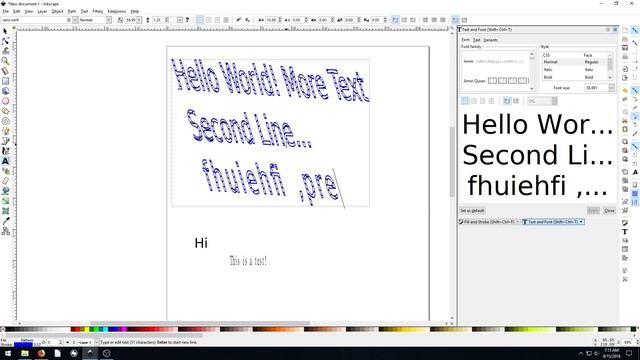Click the Set as default button
640x360 pixels.
coord(472,211)
